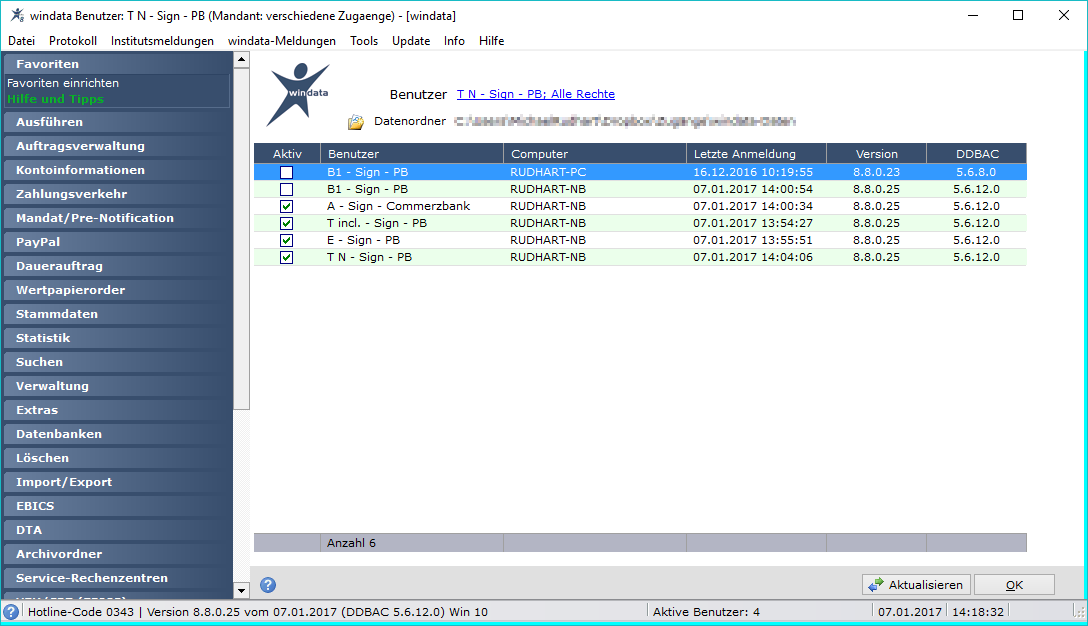Sort by the Letzte Anmeldung column header
Viewport: 1088px width, 626px height.
(x=756, y=154)
